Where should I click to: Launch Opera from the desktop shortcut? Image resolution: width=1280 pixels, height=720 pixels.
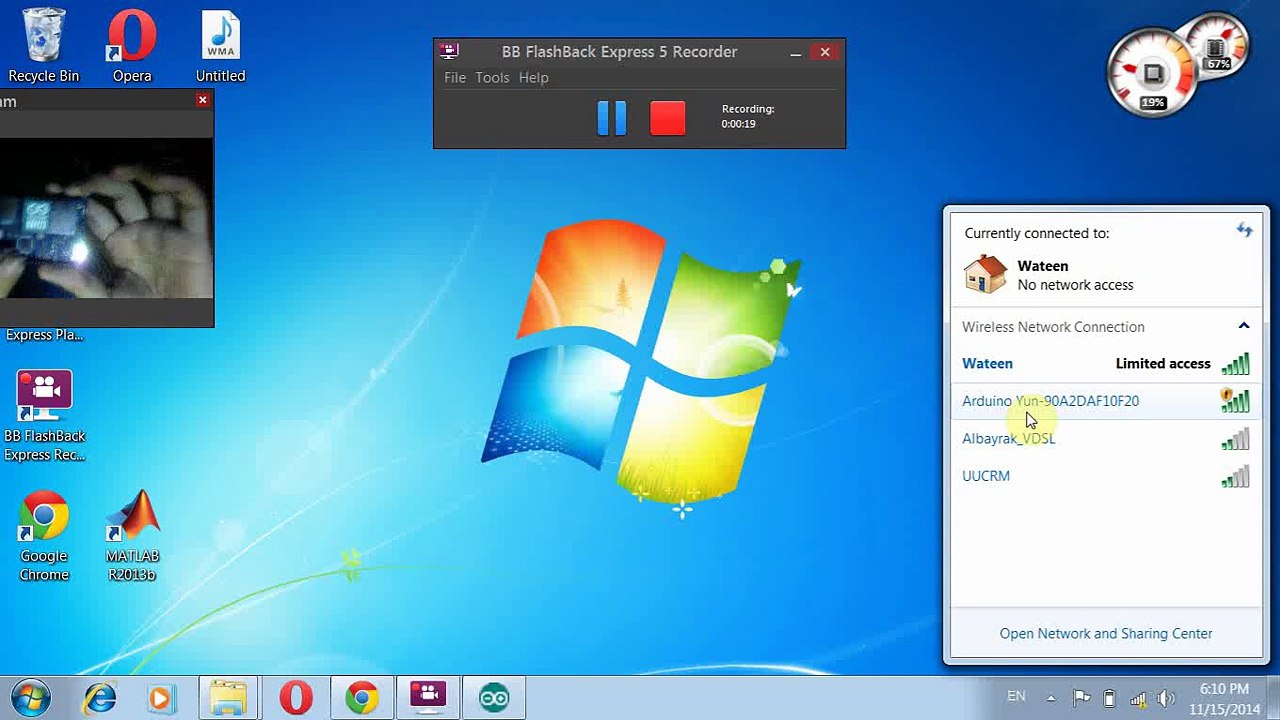(132, 46)
